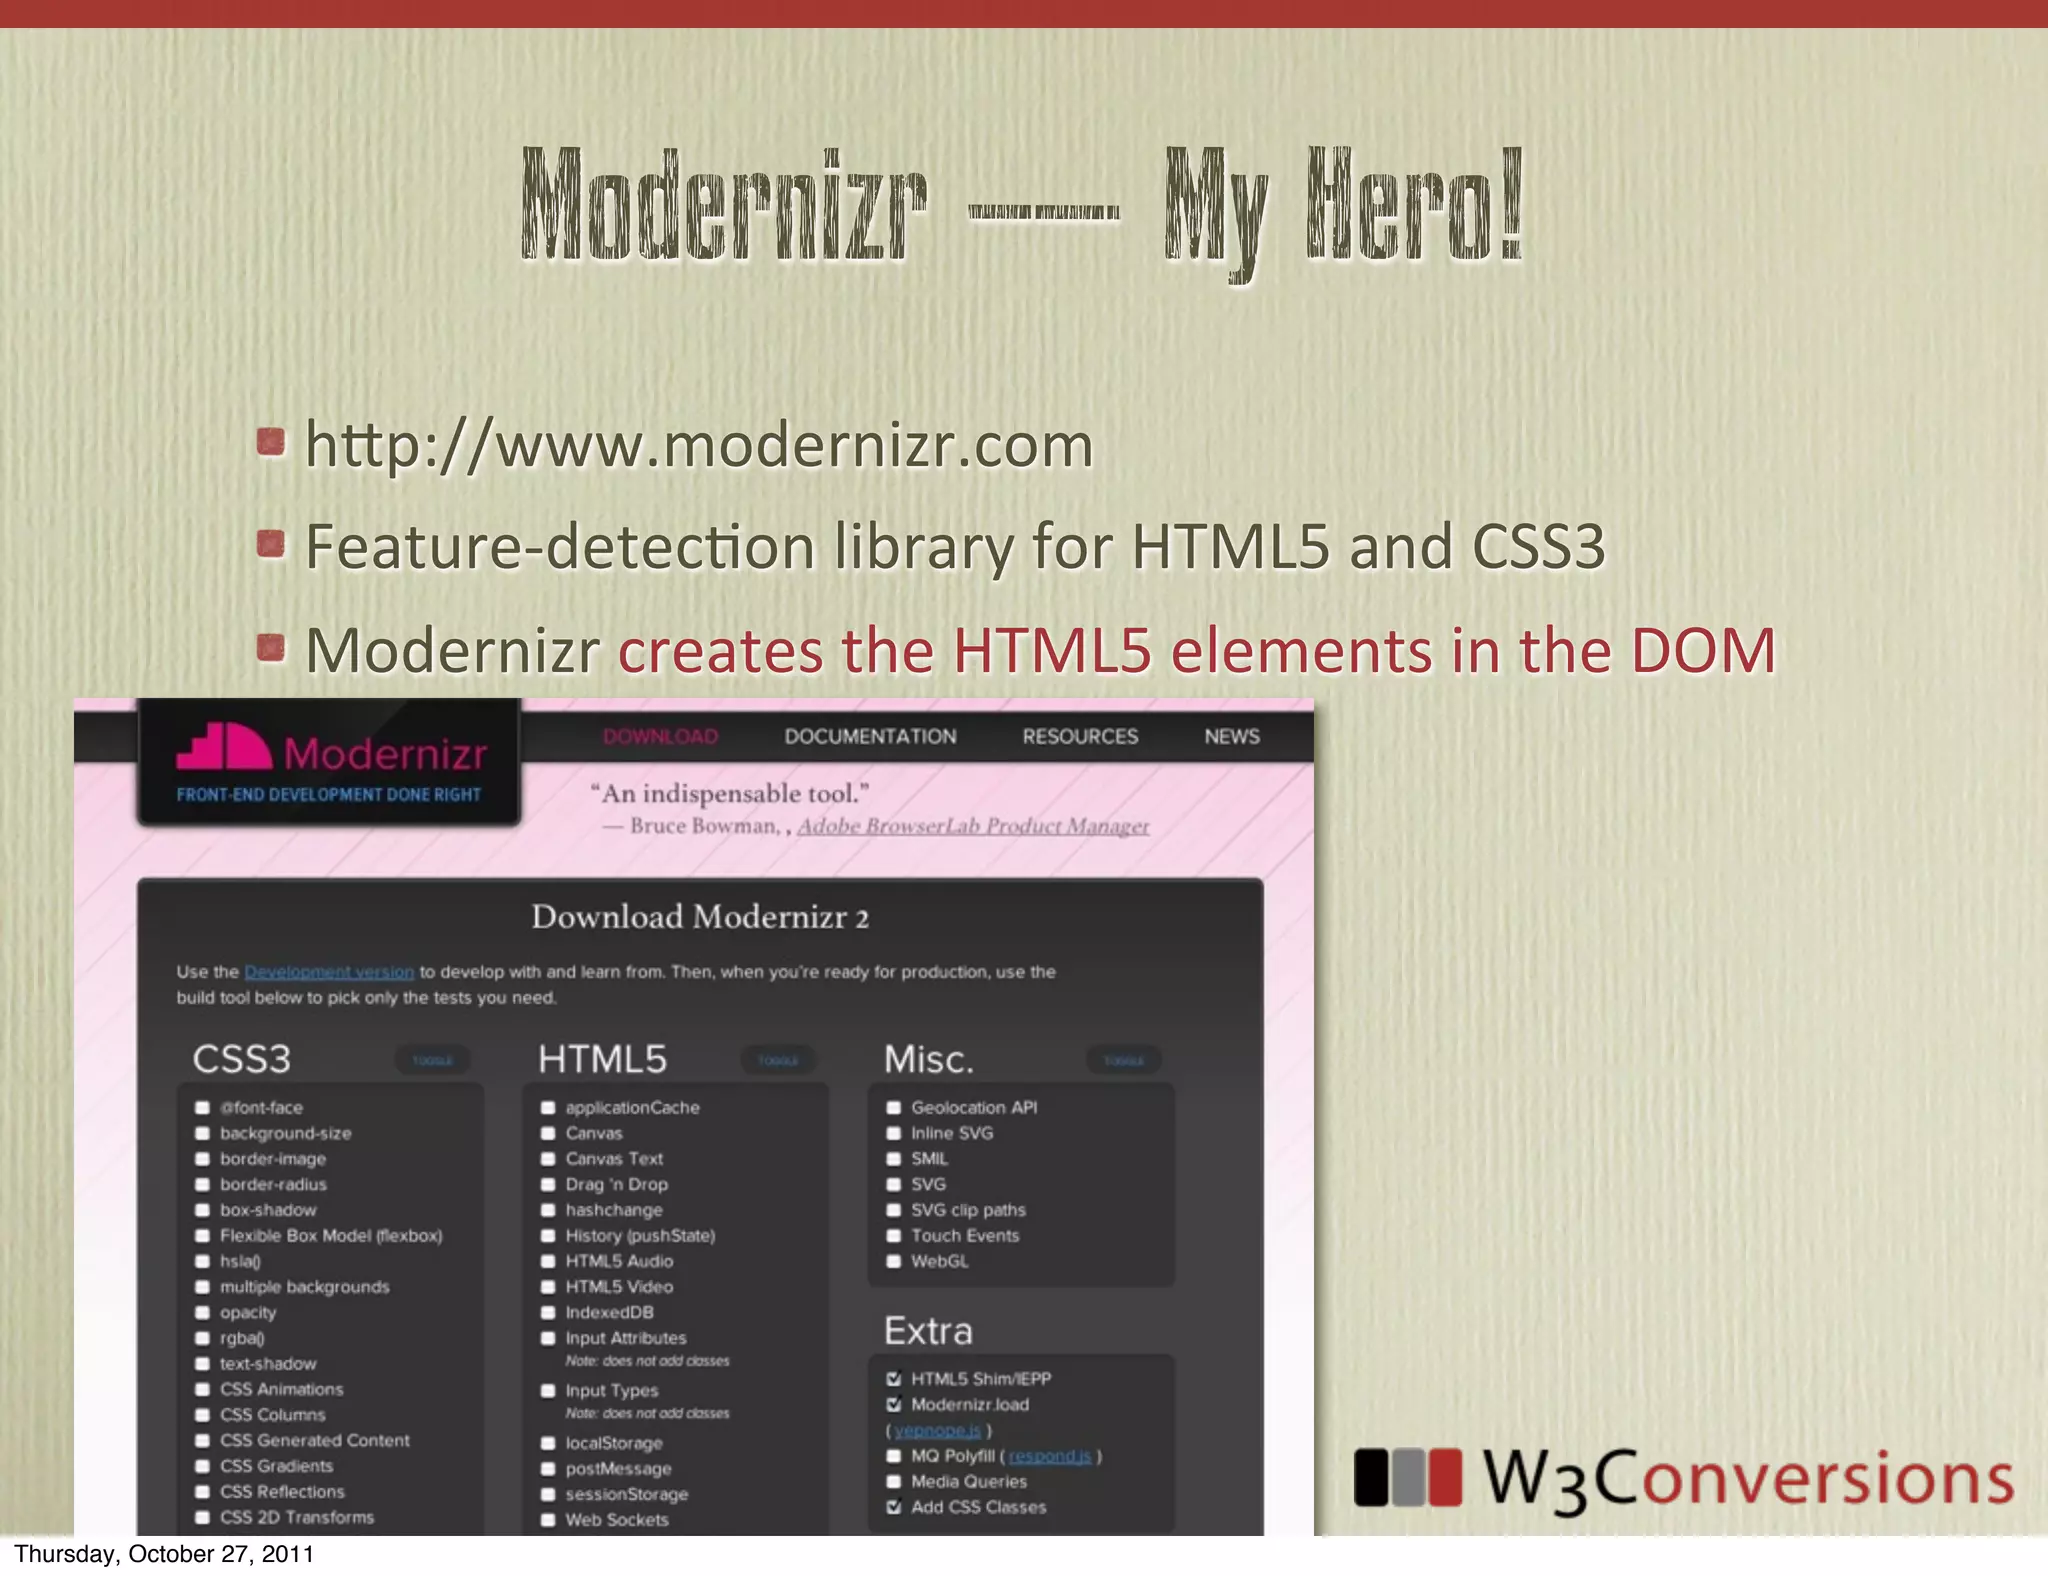Check the MQ Polyfill checkbox
The image size is (2048, 1576).
(x=894, y=1456)
